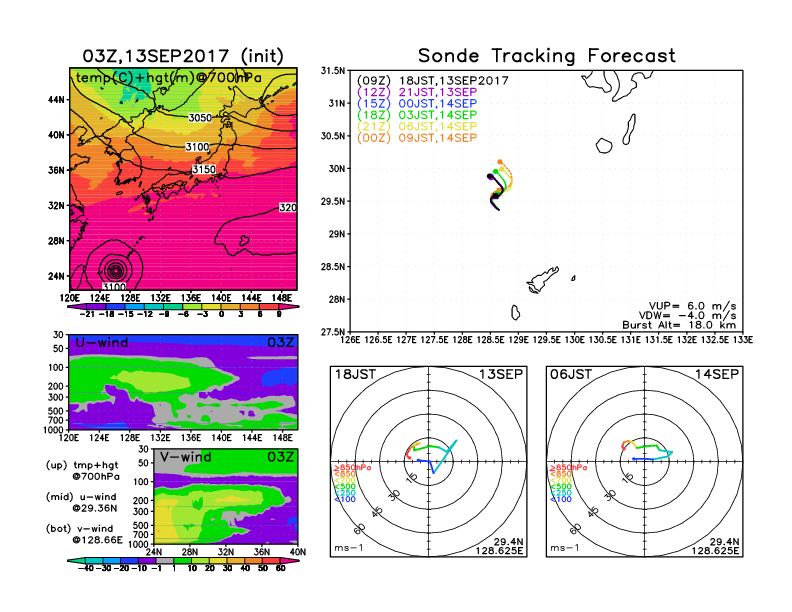792x612 pixels.
Task: Click the "03Z" label in the V-wind panel
Action: (281, 457)
